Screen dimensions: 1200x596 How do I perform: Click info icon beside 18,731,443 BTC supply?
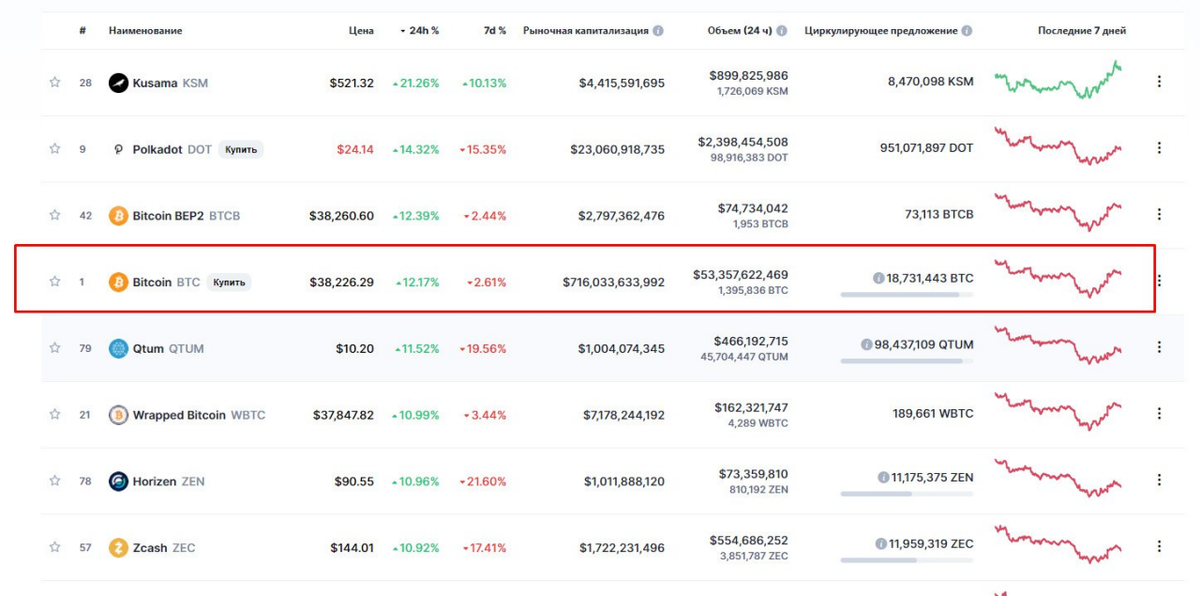point(878,278)
